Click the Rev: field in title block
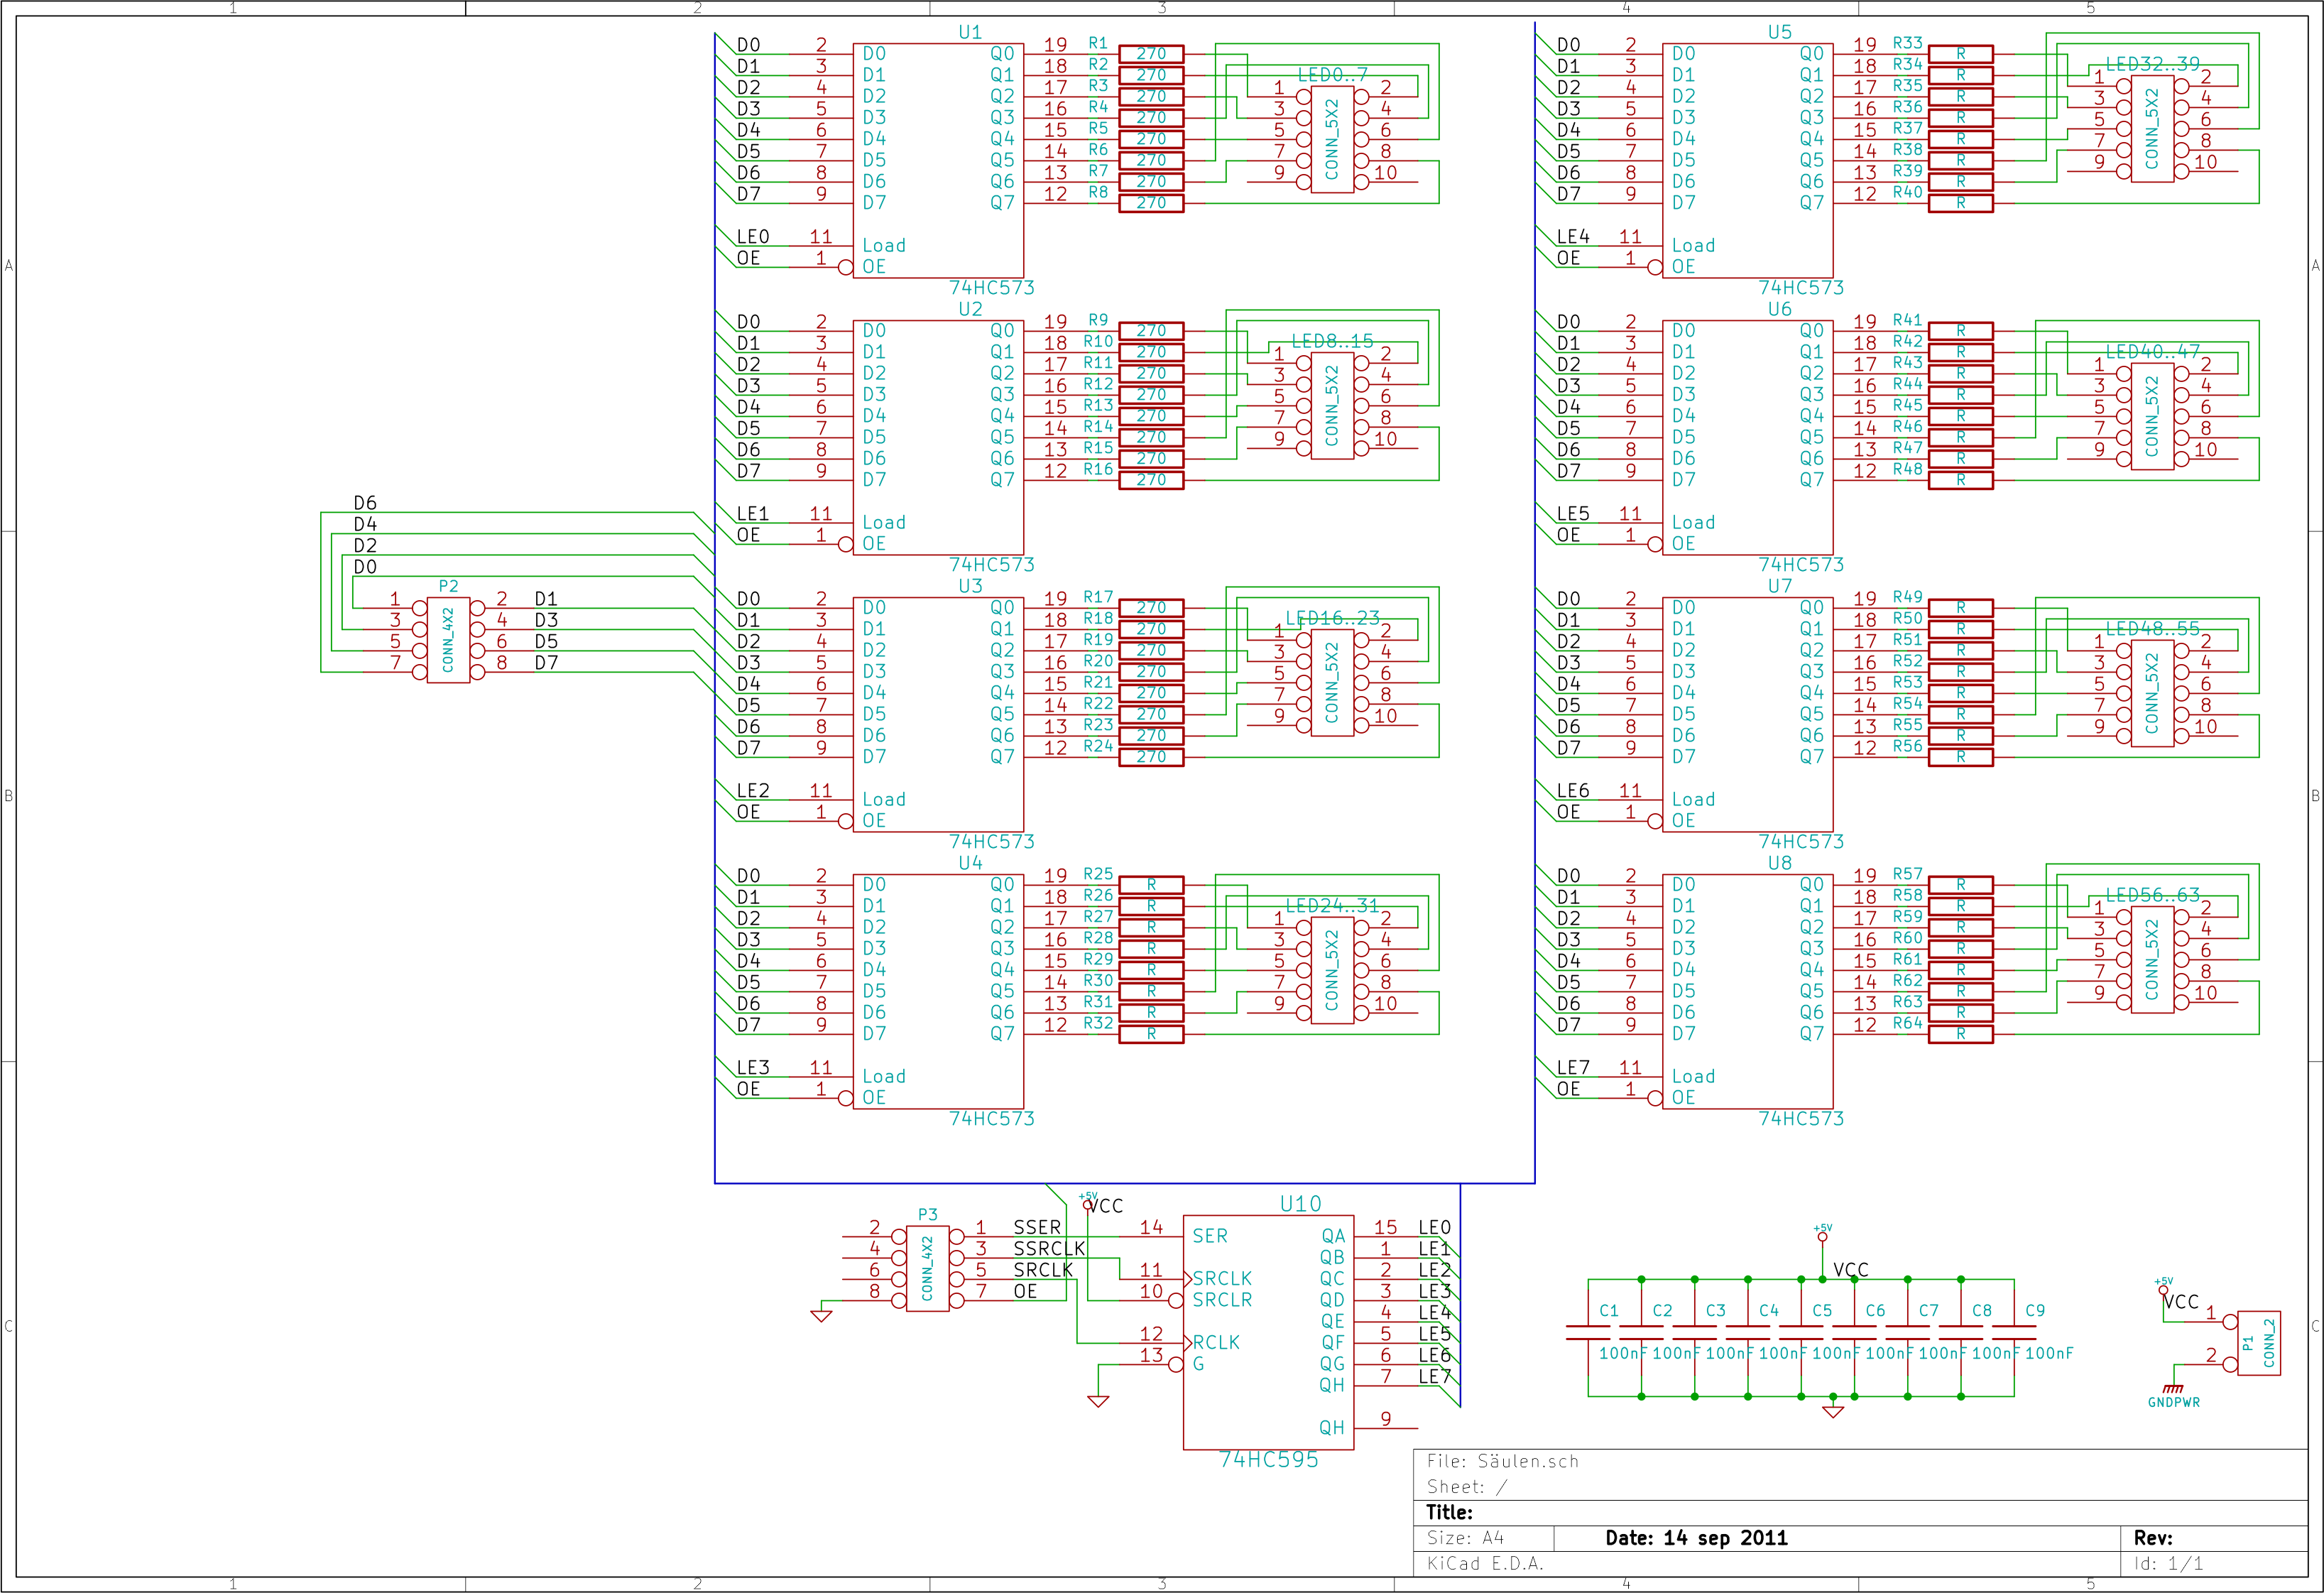 tap(2153, 1538)
